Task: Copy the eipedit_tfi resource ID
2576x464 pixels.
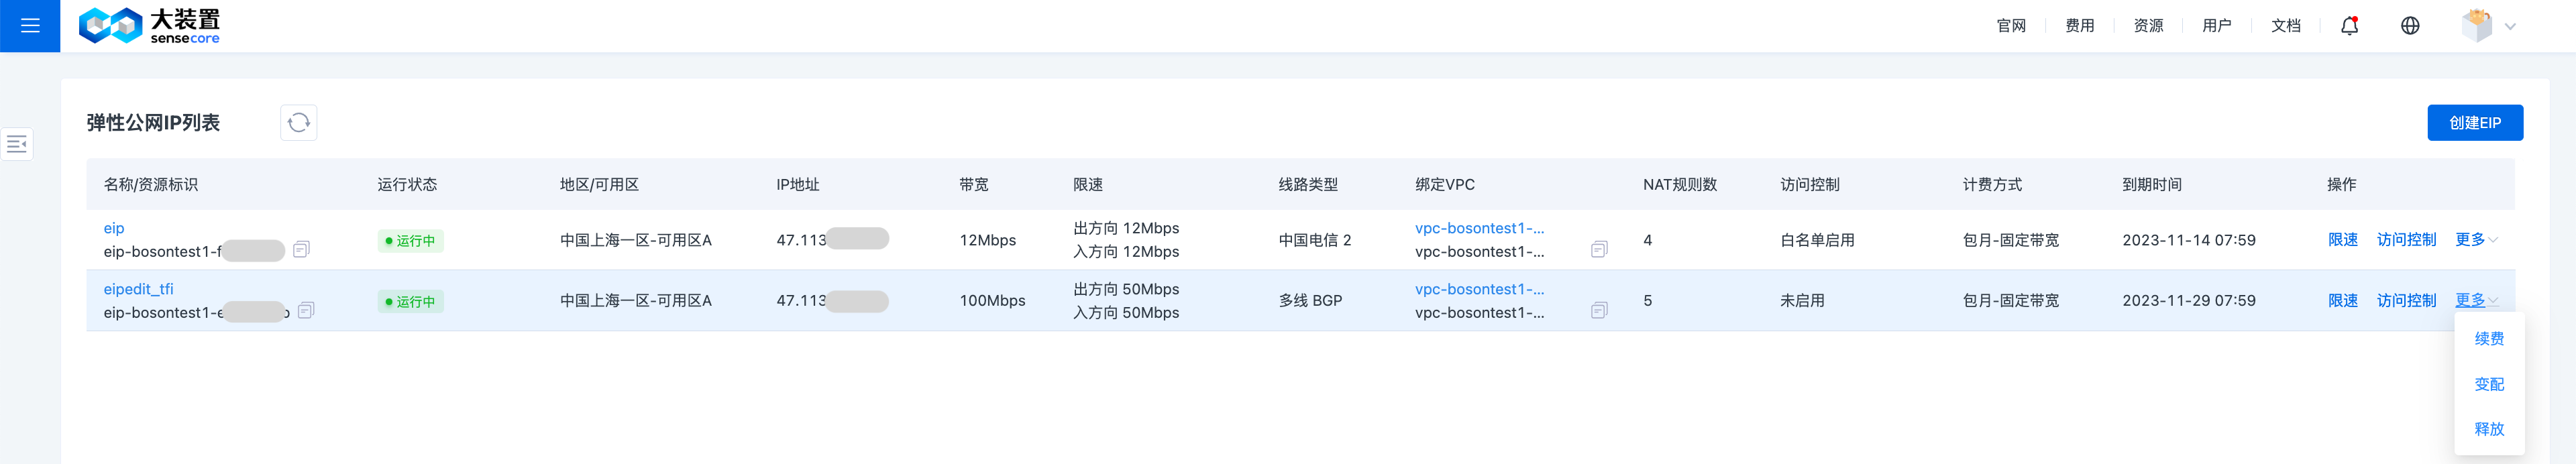Action: click(x=306, y=311)
